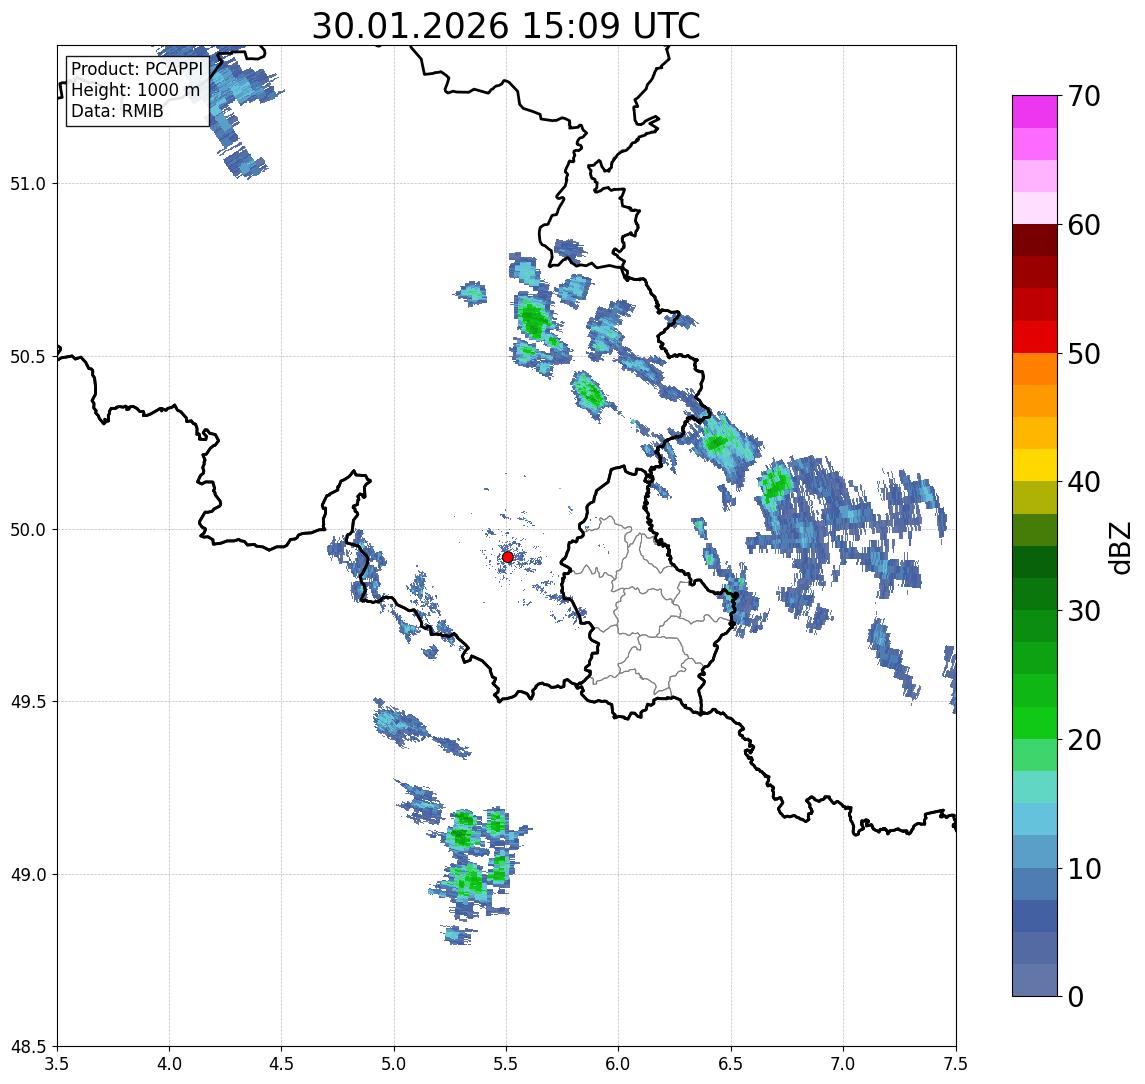
Task: Click the longitude axis label 3.5
Action: coord(57,1064)
